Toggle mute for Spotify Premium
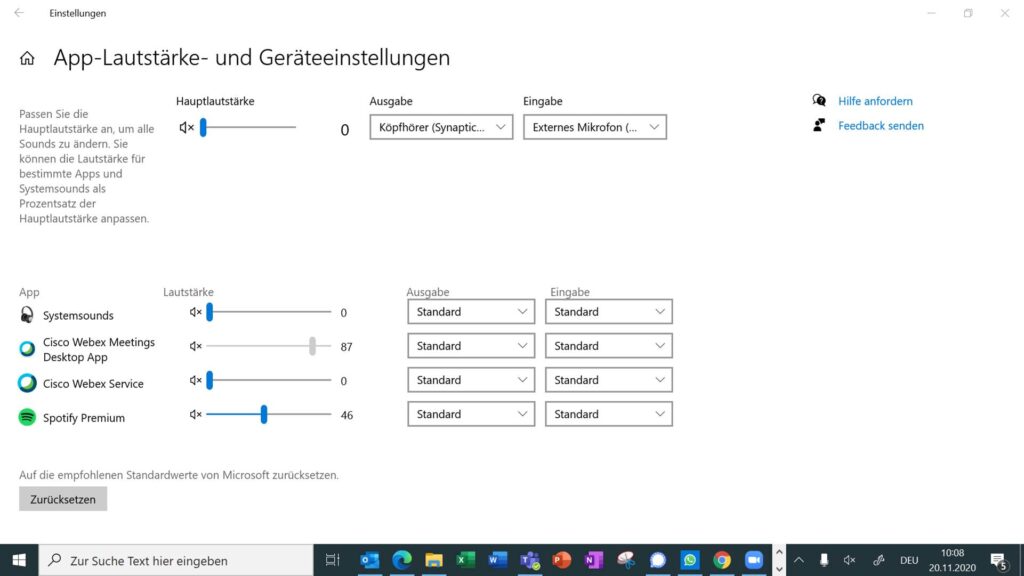Viewport: 1024px width, 576px height. [195, 414]
